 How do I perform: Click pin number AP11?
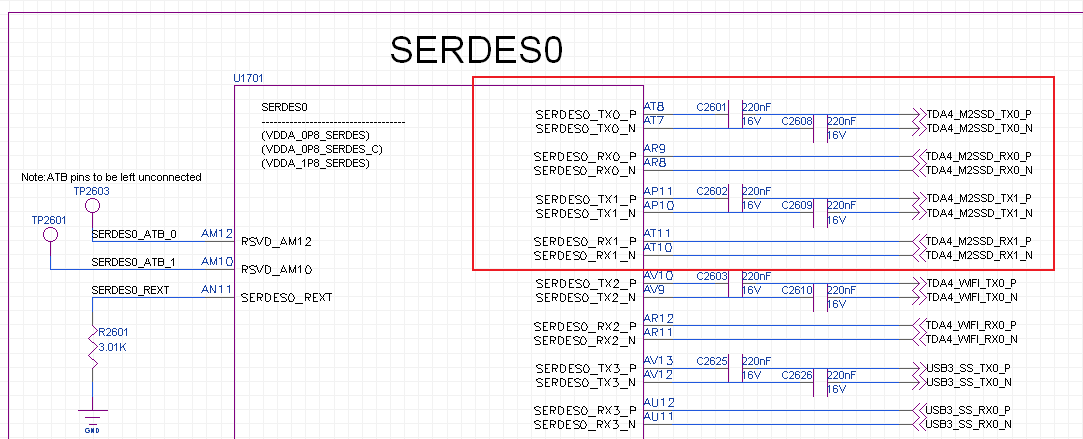(658, 191)
